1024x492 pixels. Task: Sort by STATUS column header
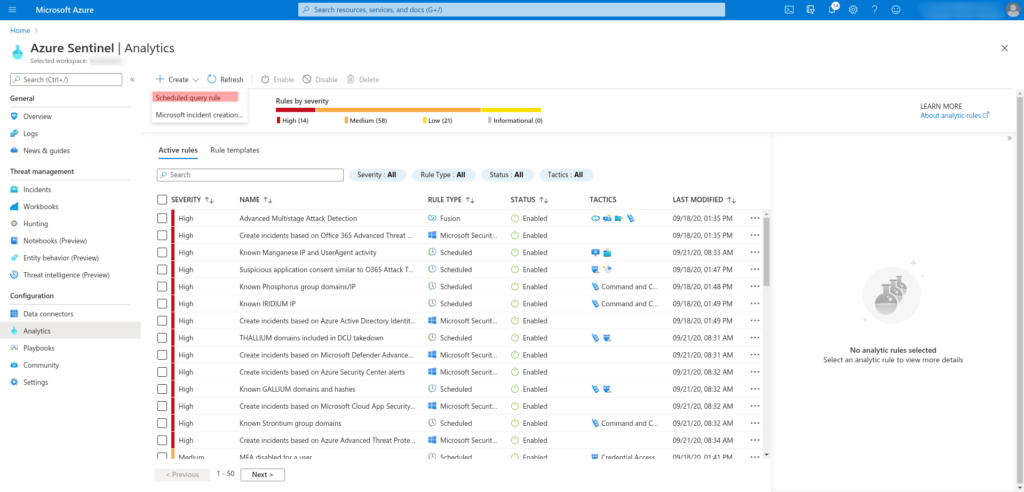(530, 200)
